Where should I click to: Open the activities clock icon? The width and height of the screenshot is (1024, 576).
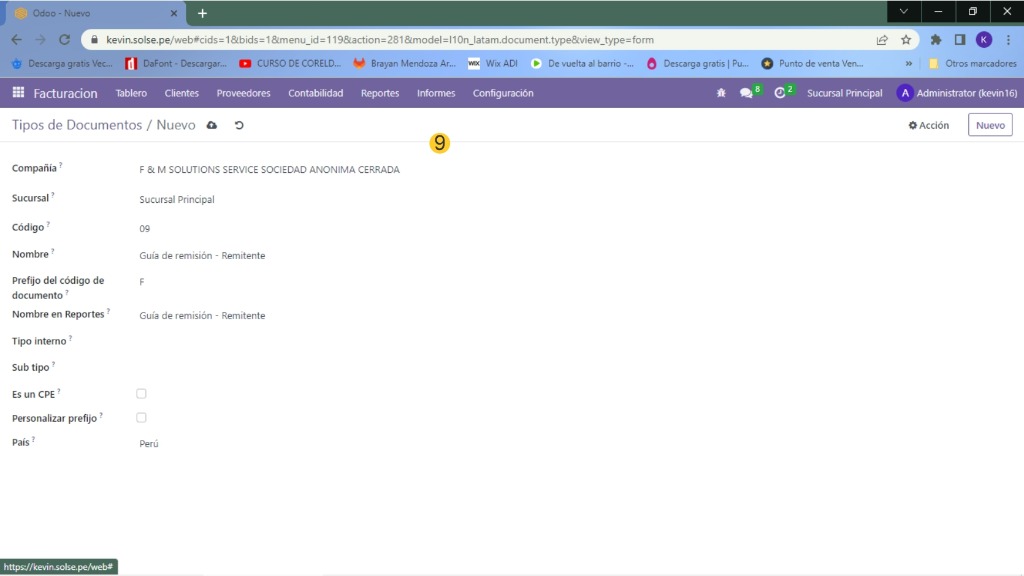(780, 93)
